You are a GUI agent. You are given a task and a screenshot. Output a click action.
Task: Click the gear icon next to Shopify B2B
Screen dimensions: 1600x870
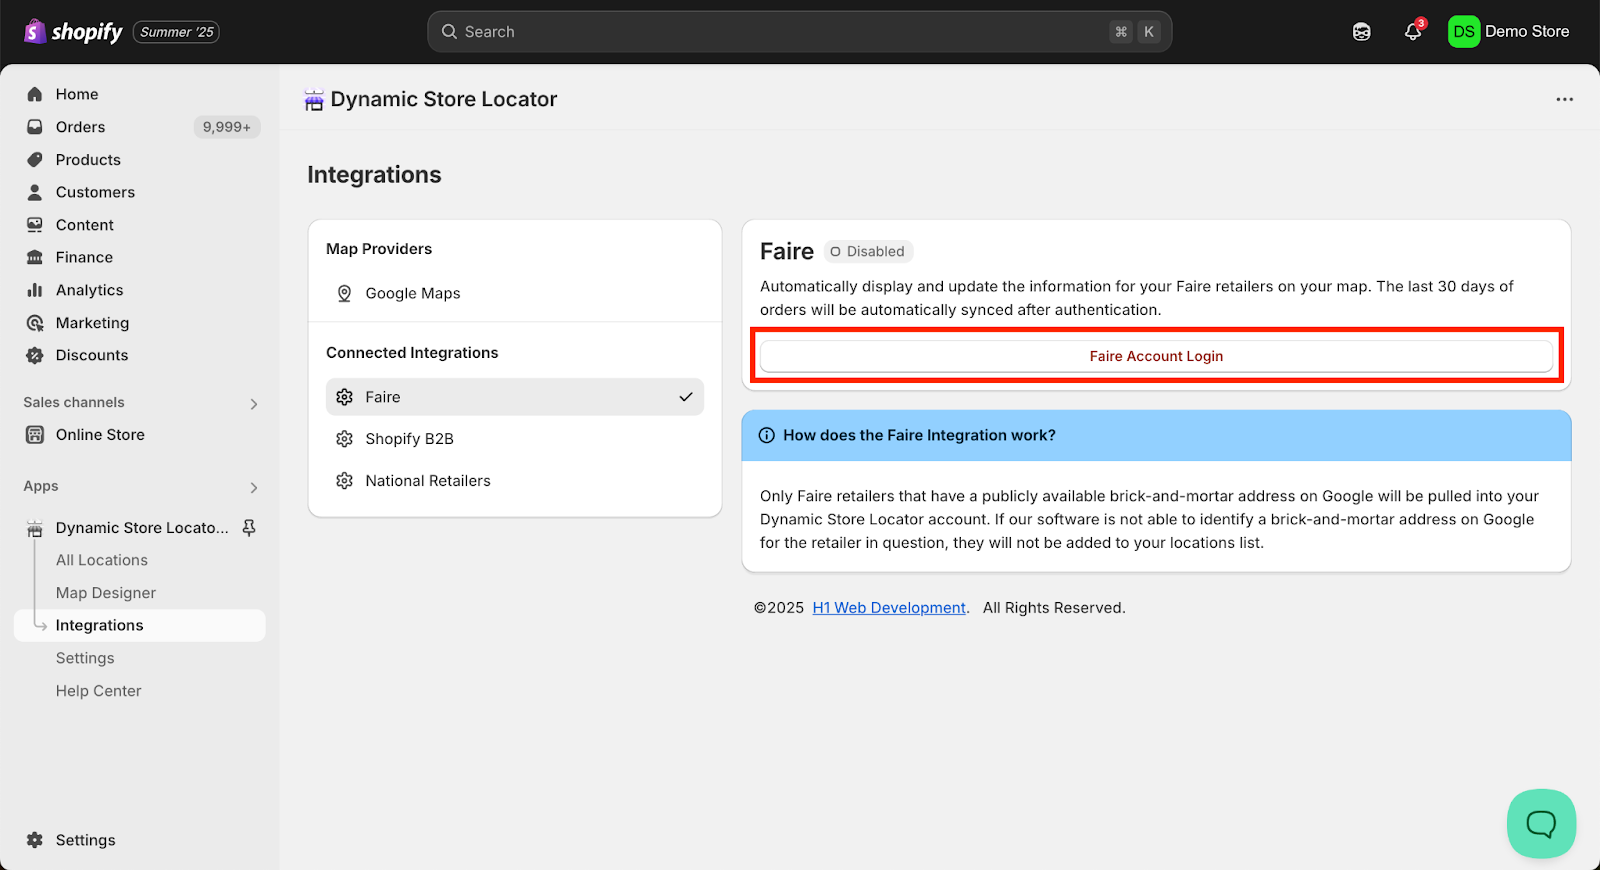point(345,439)
